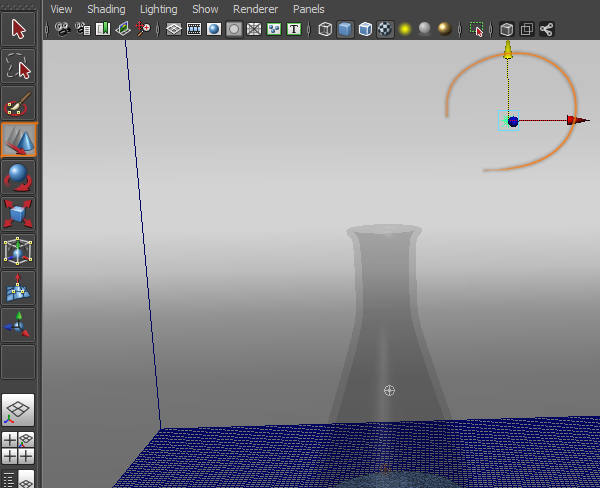Click the yellow Y-axis manipulator arrow
This screenshot has height=488, width=600.
point(508,48)
